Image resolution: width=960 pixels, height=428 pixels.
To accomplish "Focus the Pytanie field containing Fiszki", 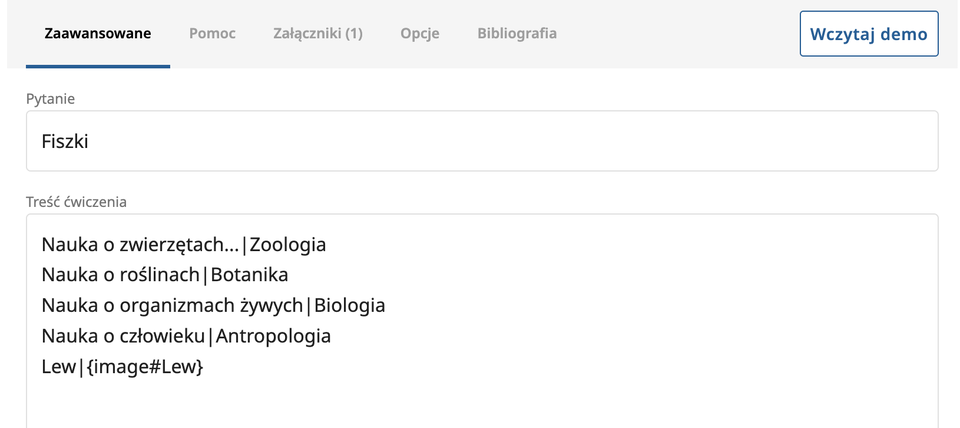I will pos(481,141).
